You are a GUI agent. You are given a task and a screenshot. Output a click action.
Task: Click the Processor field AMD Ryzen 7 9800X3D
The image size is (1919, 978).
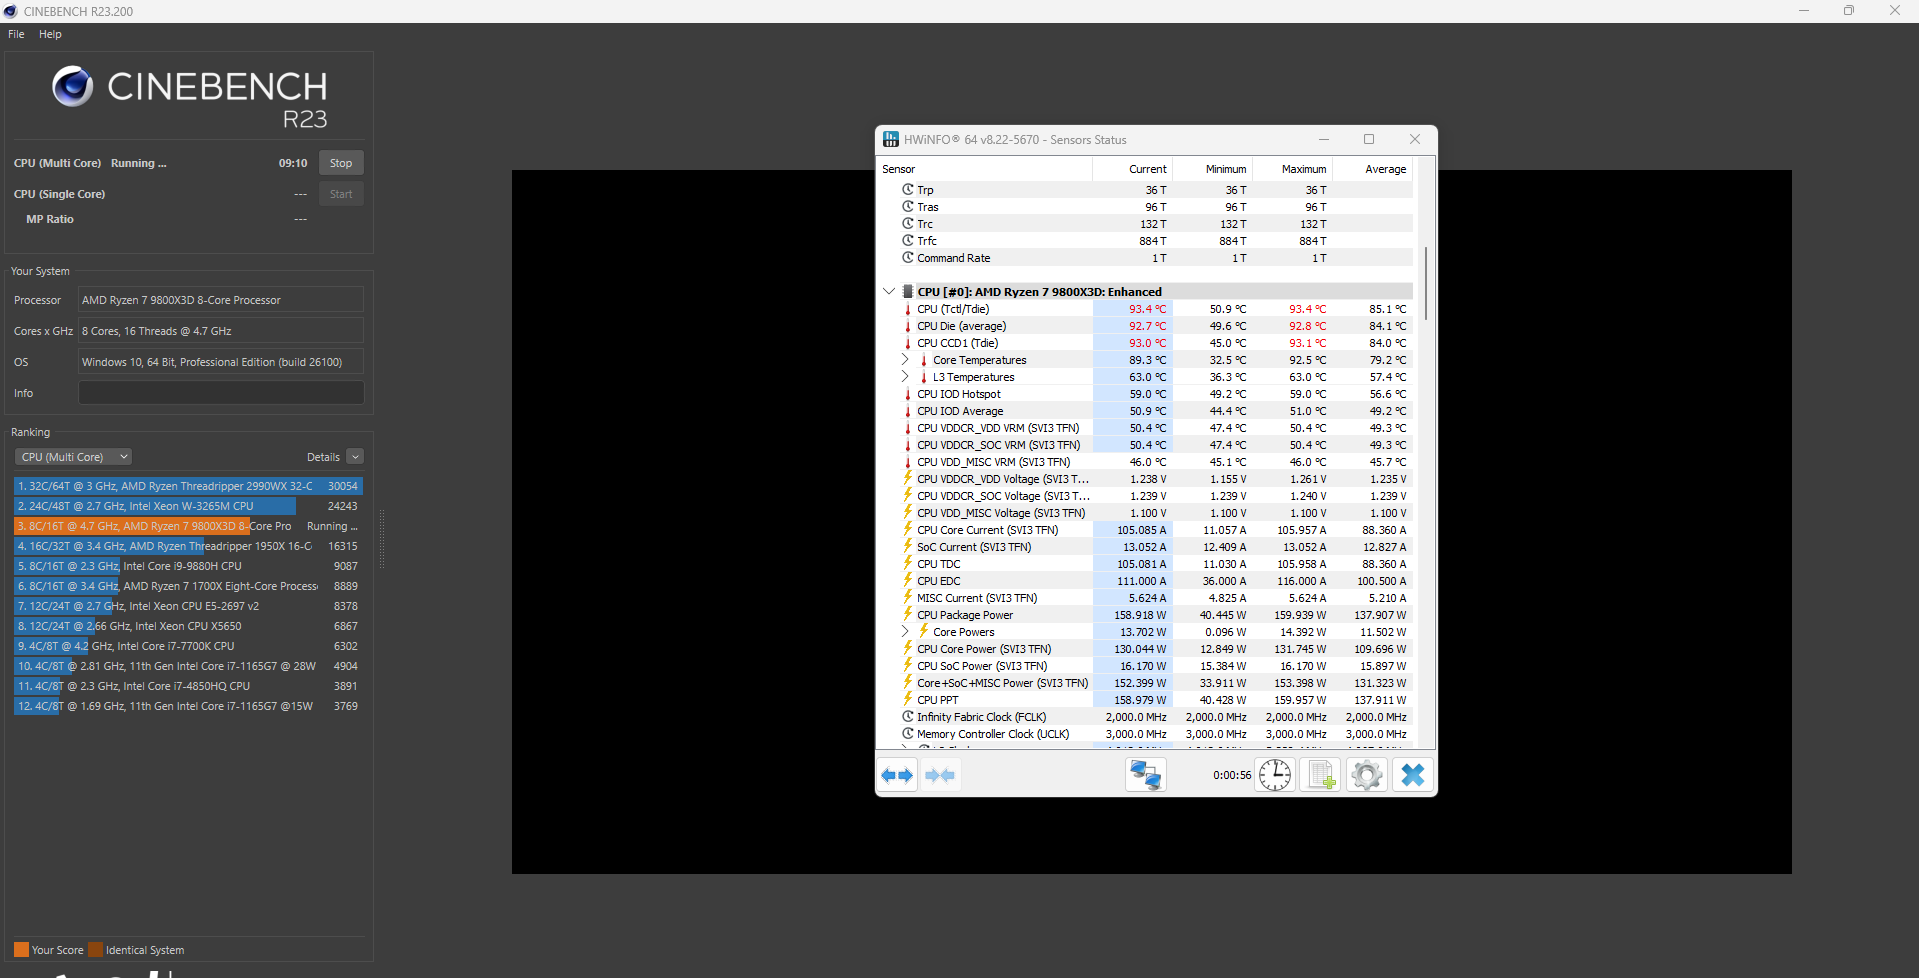coord(221,300)
